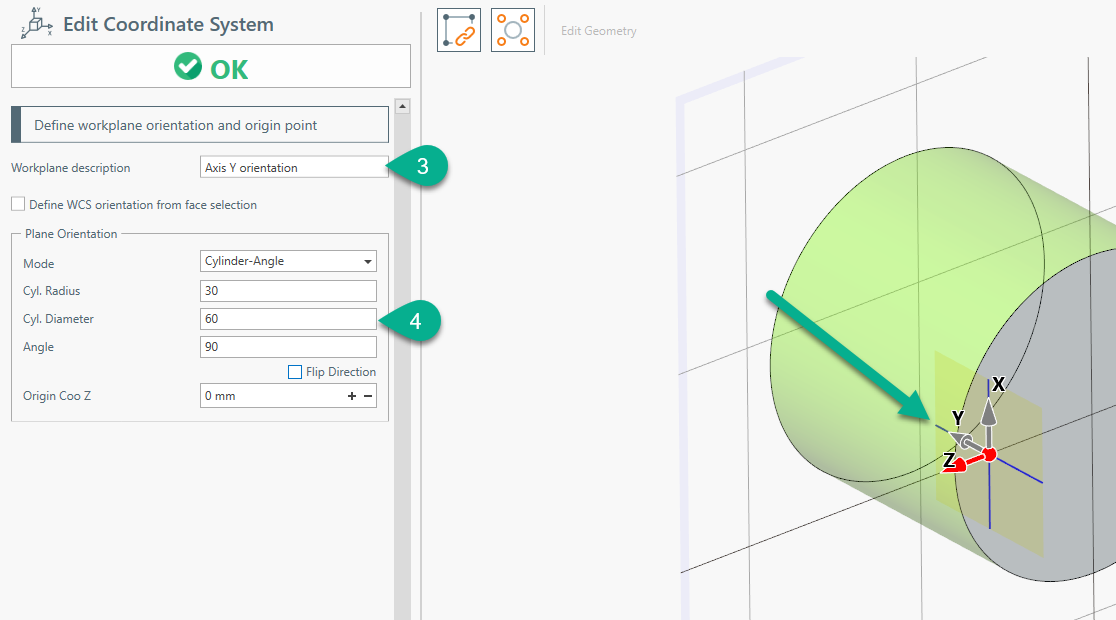This screenshot has width=1116, height=620.
Task: Click the red Z axis arrow
Action: tap(960, 464)
